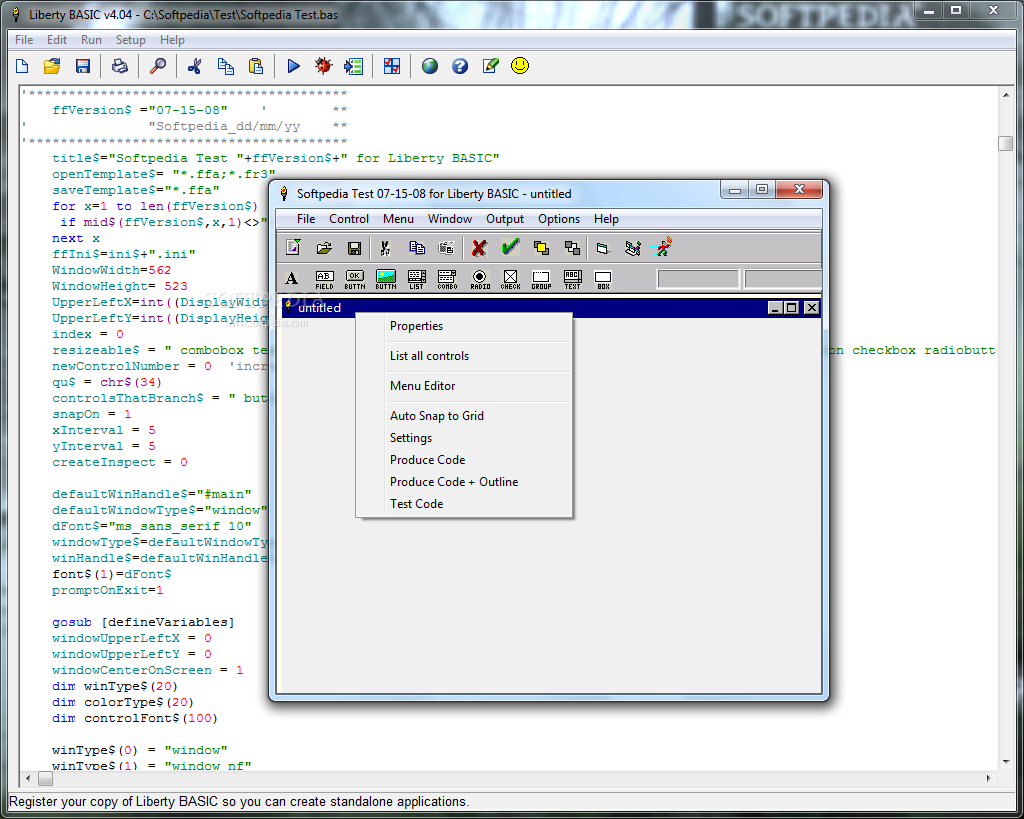The image size is (1024, 819).
Task: Open help with the blue question mark icon
Action: (460, 66)
